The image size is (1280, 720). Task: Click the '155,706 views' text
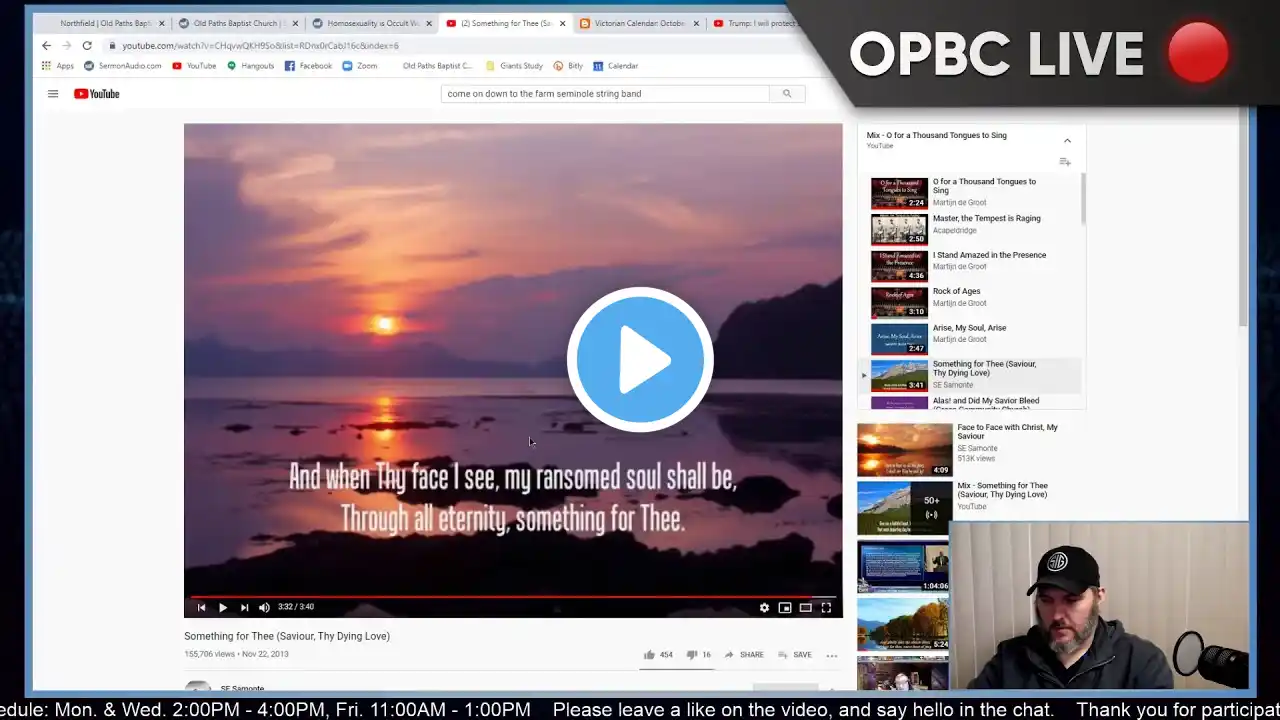pyautogui.click(x=209, y=654)
